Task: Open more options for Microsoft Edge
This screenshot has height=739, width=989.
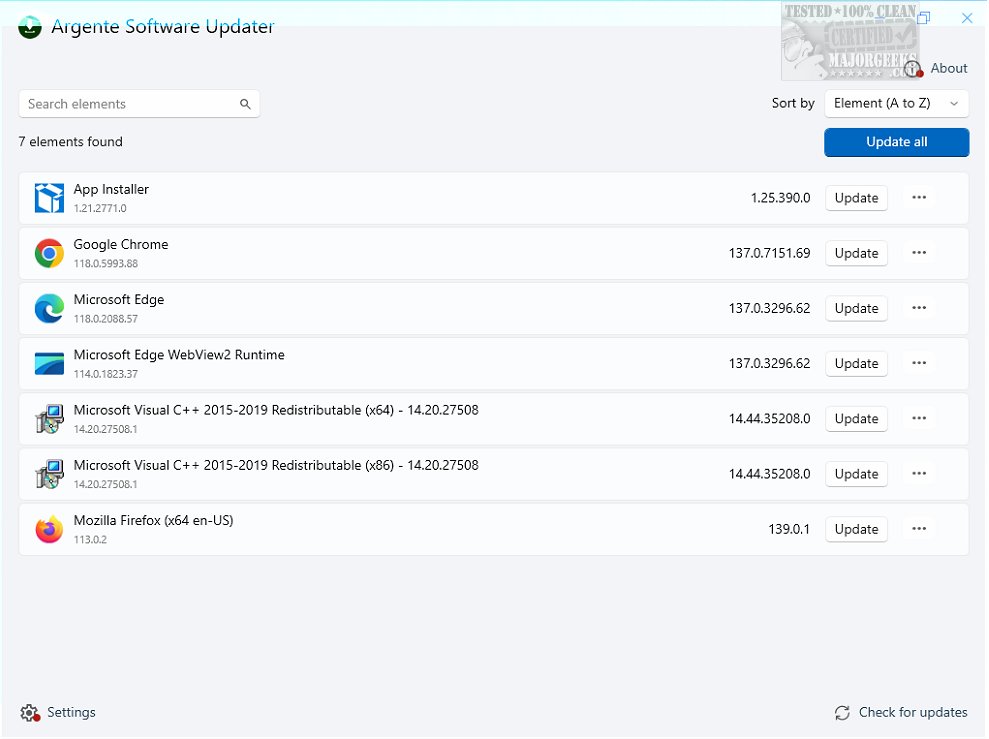Action: click(919, 308)
